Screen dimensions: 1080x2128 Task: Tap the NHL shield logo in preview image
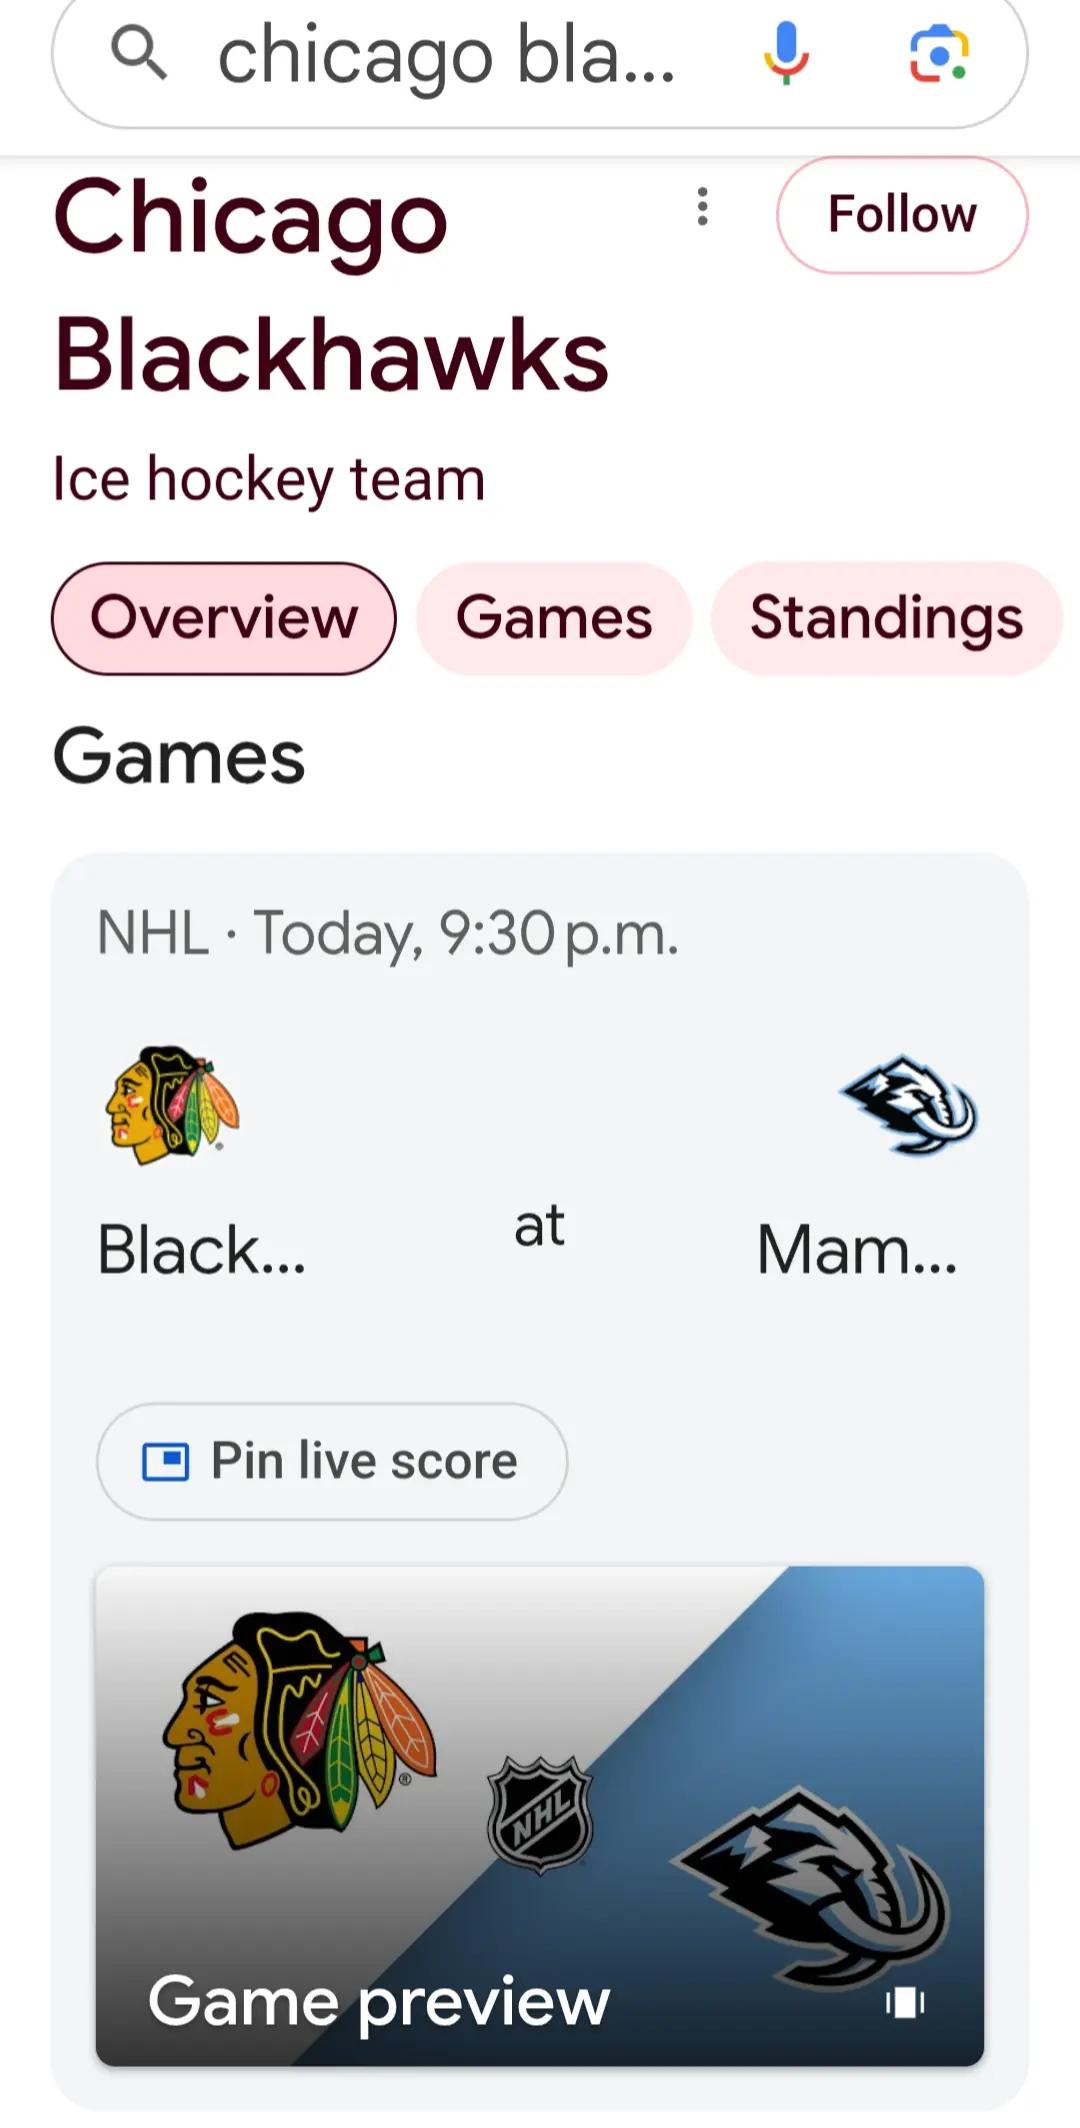click(540, 1814)
